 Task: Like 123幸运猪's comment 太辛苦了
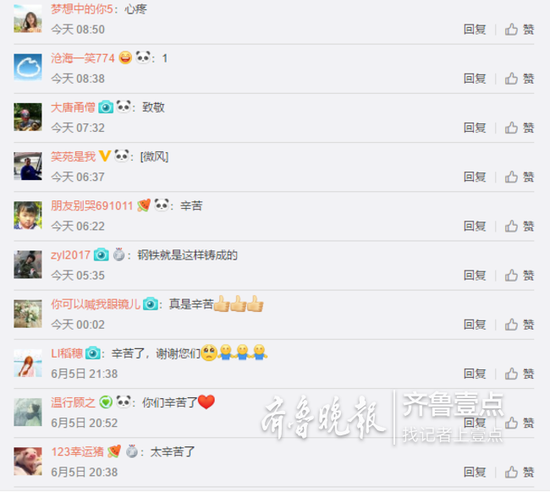[x=519, y=472]
